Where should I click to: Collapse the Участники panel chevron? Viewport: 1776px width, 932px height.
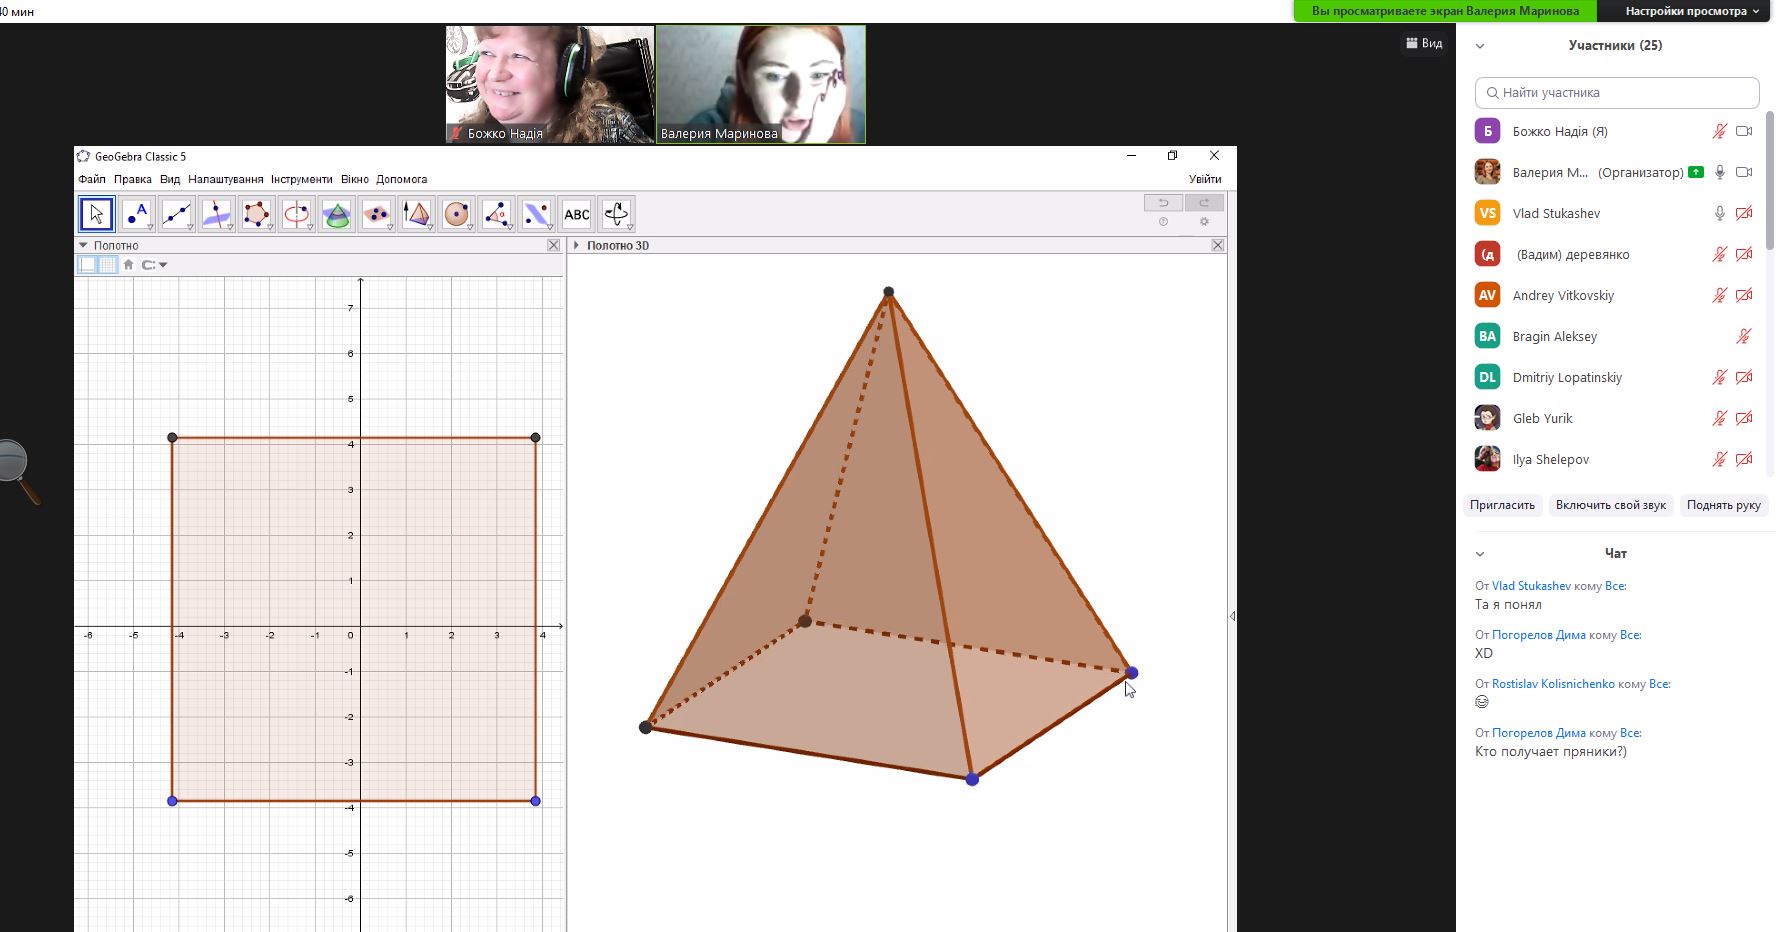[x=1480, y=46]
